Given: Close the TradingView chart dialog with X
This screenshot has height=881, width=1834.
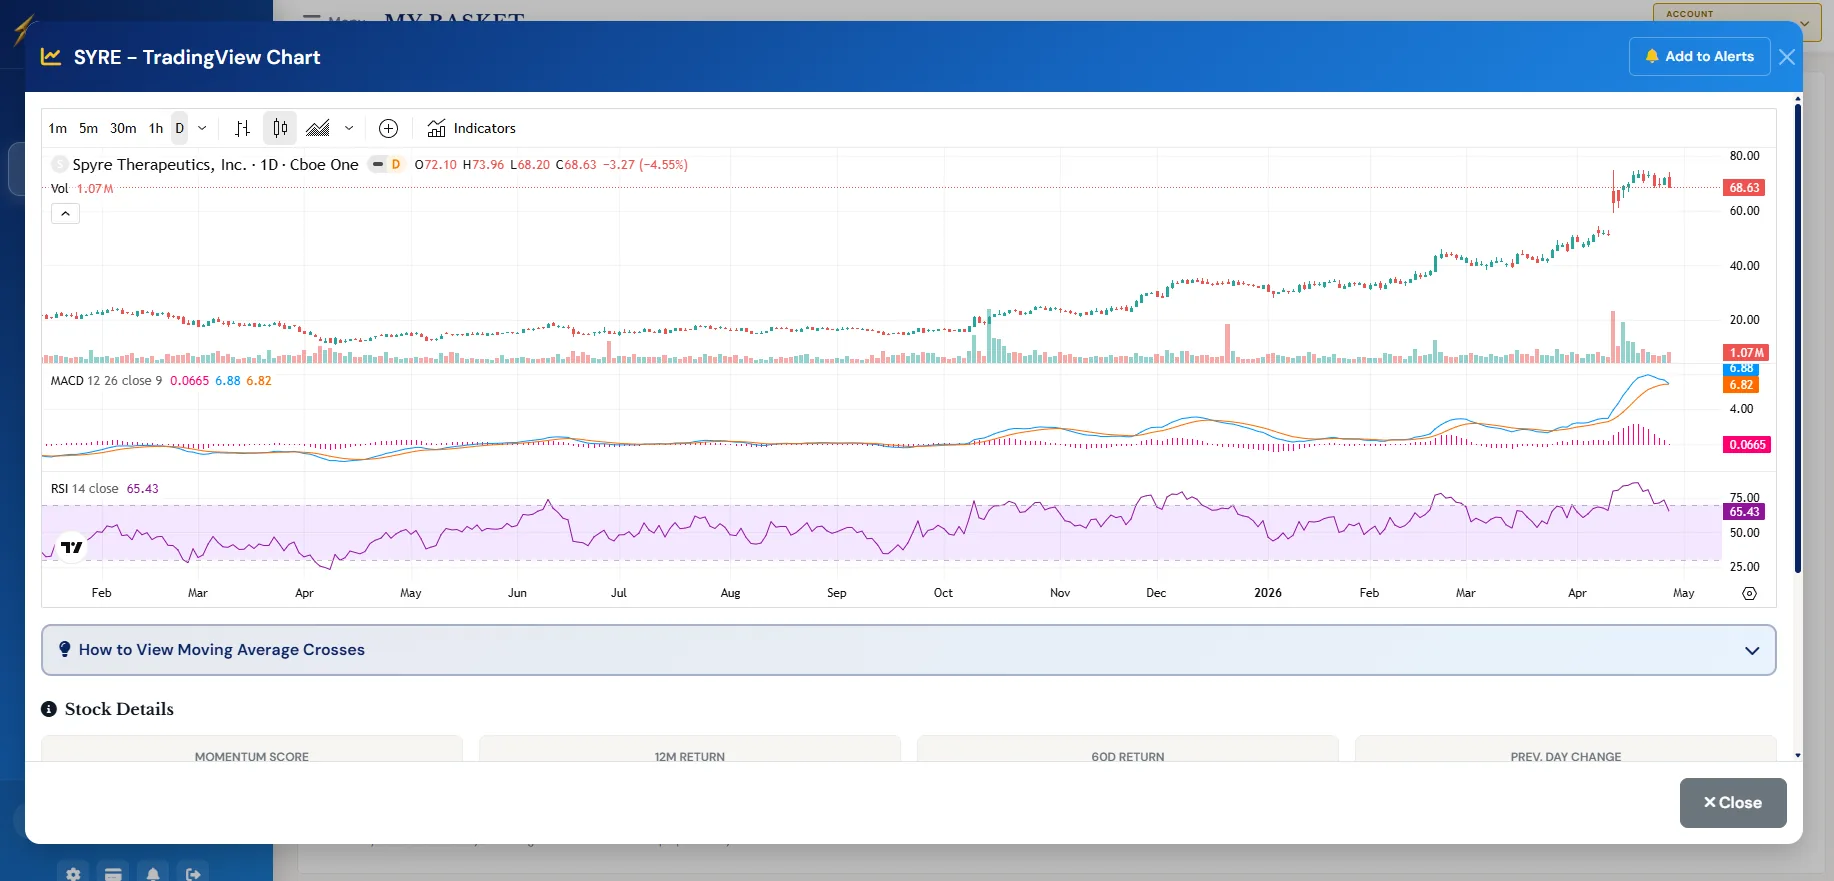Looking at the screenshot, I should [1787, 57].
